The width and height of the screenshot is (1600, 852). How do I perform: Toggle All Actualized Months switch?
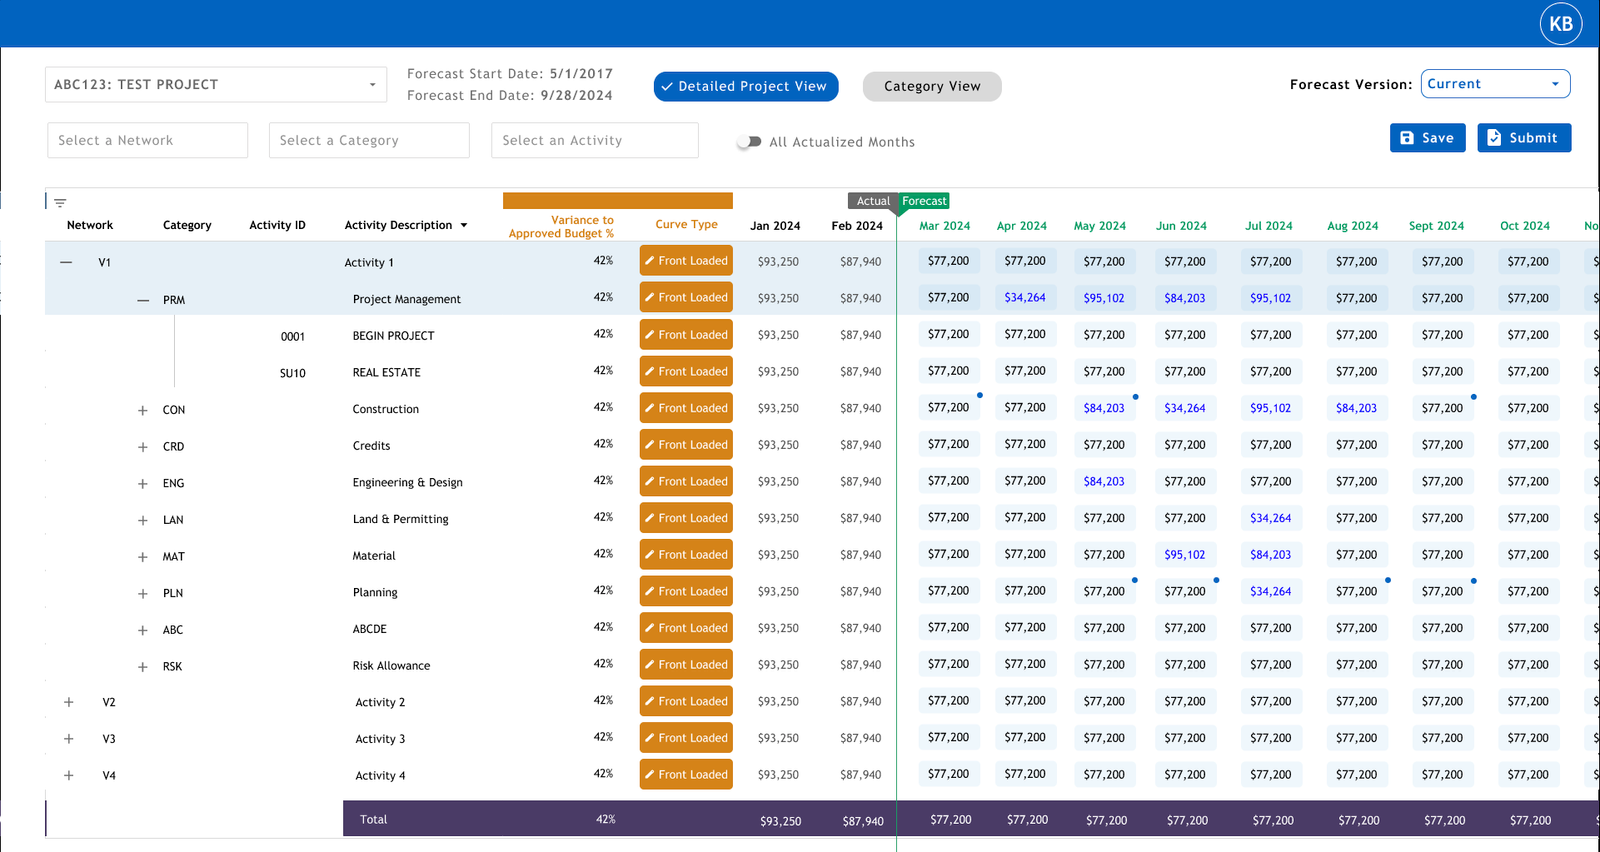[749, 142]
